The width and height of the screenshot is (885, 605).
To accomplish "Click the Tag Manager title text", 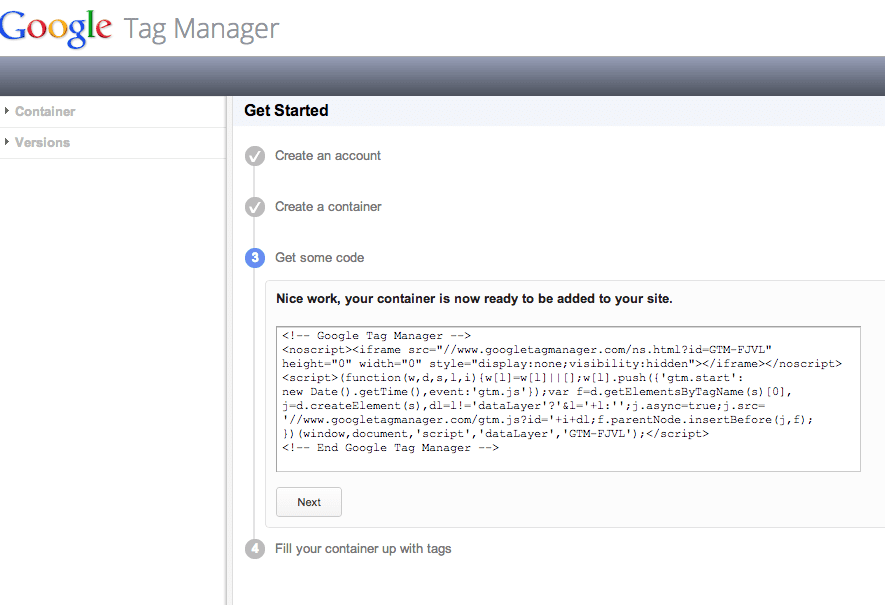I will pos(200,28).
